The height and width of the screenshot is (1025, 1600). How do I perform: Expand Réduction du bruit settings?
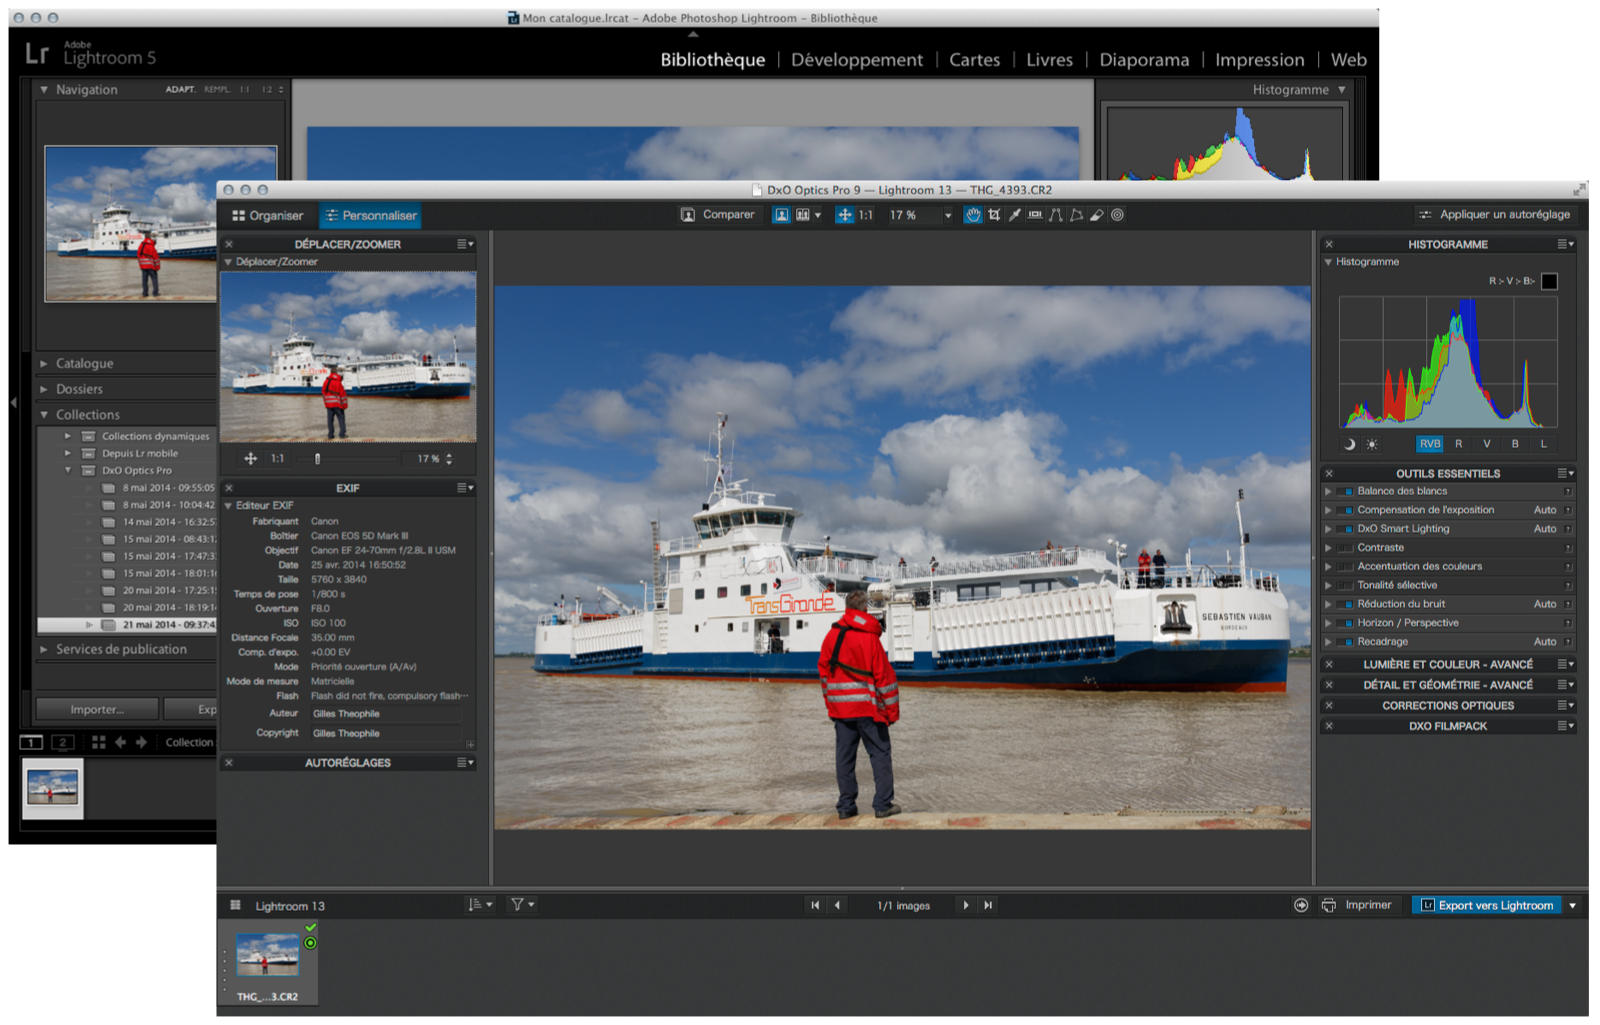[1328, 604]
